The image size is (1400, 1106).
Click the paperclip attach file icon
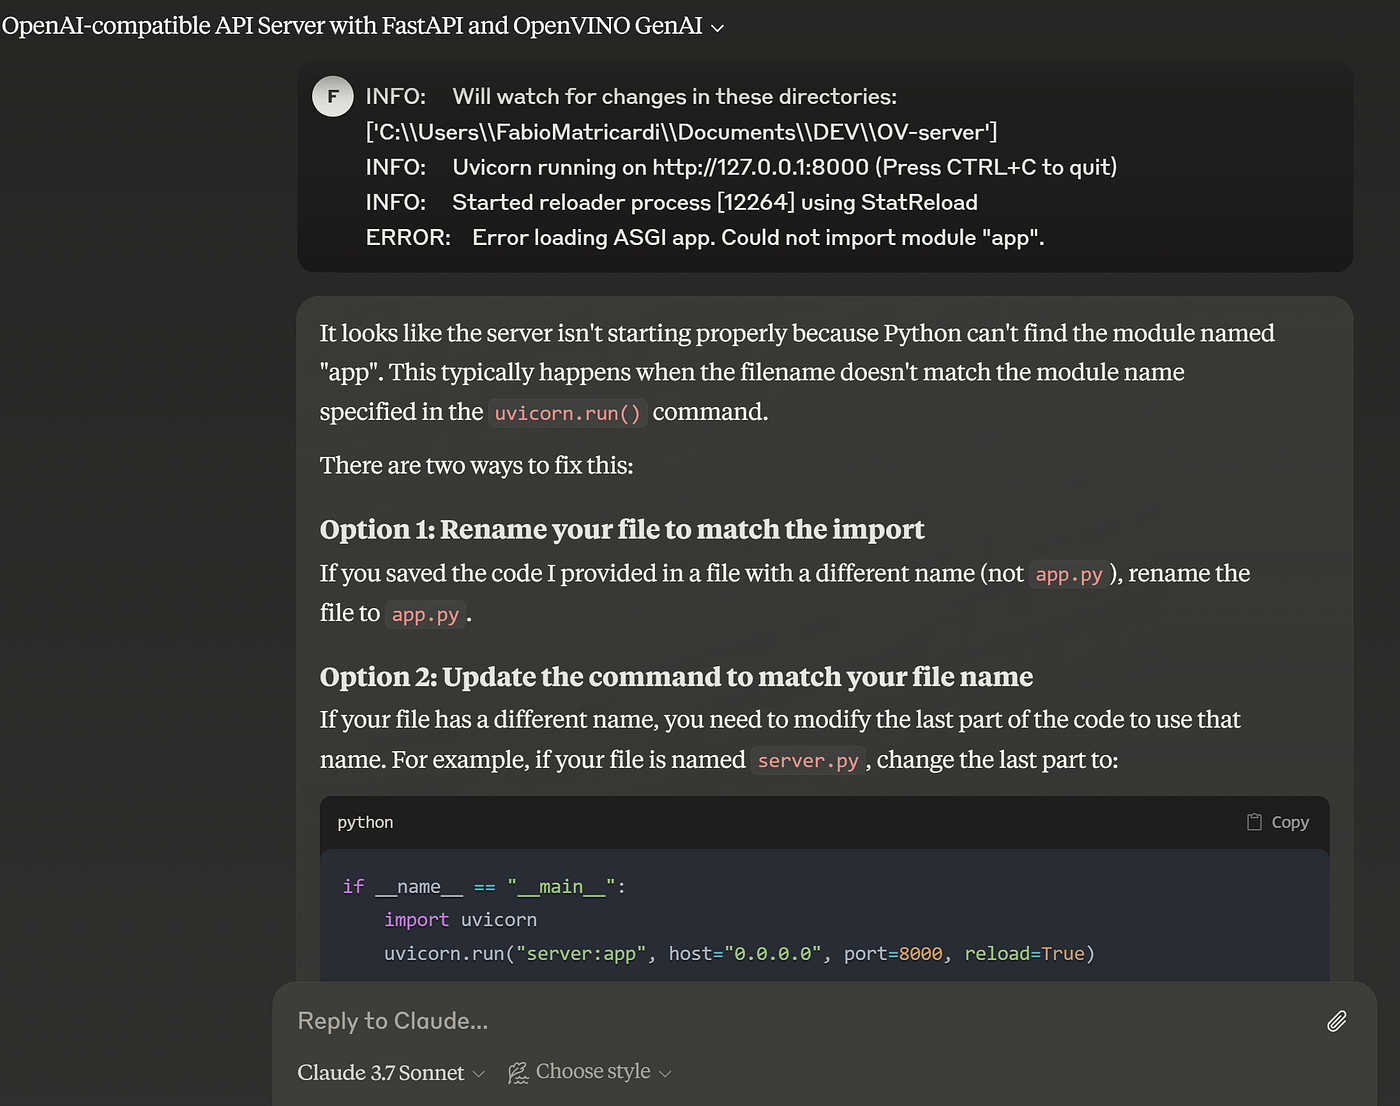click(x=1336, y=1021)
